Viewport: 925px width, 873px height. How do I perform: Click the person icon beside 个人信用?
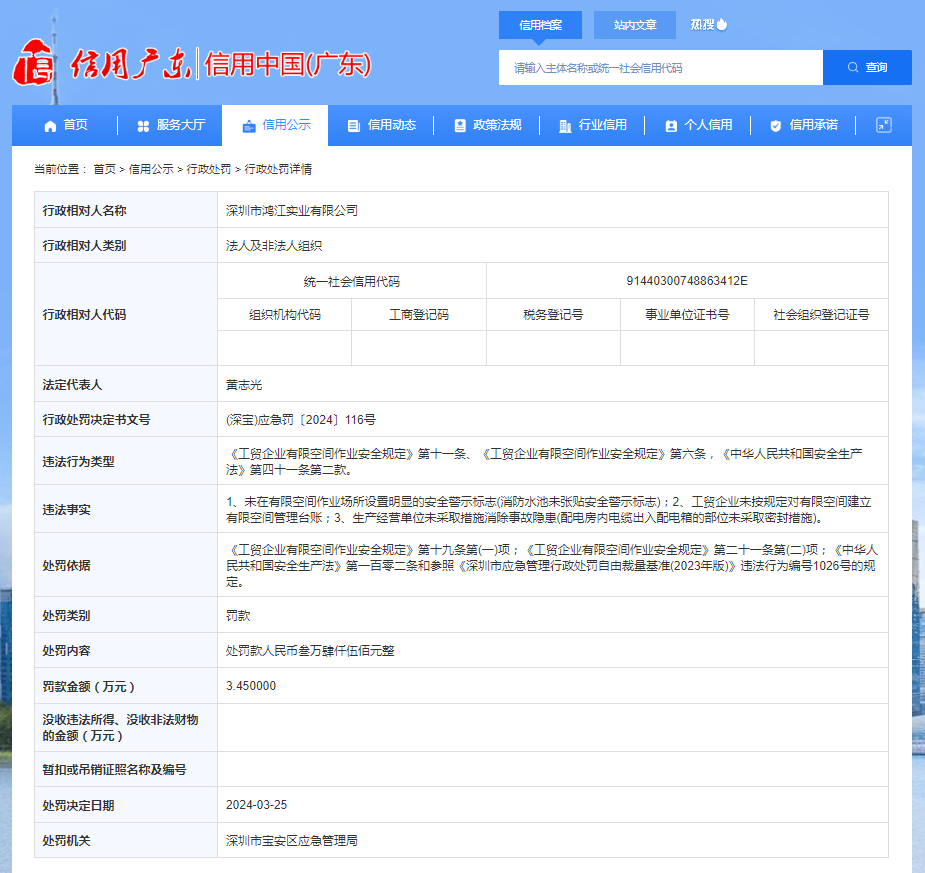[671, 126]
